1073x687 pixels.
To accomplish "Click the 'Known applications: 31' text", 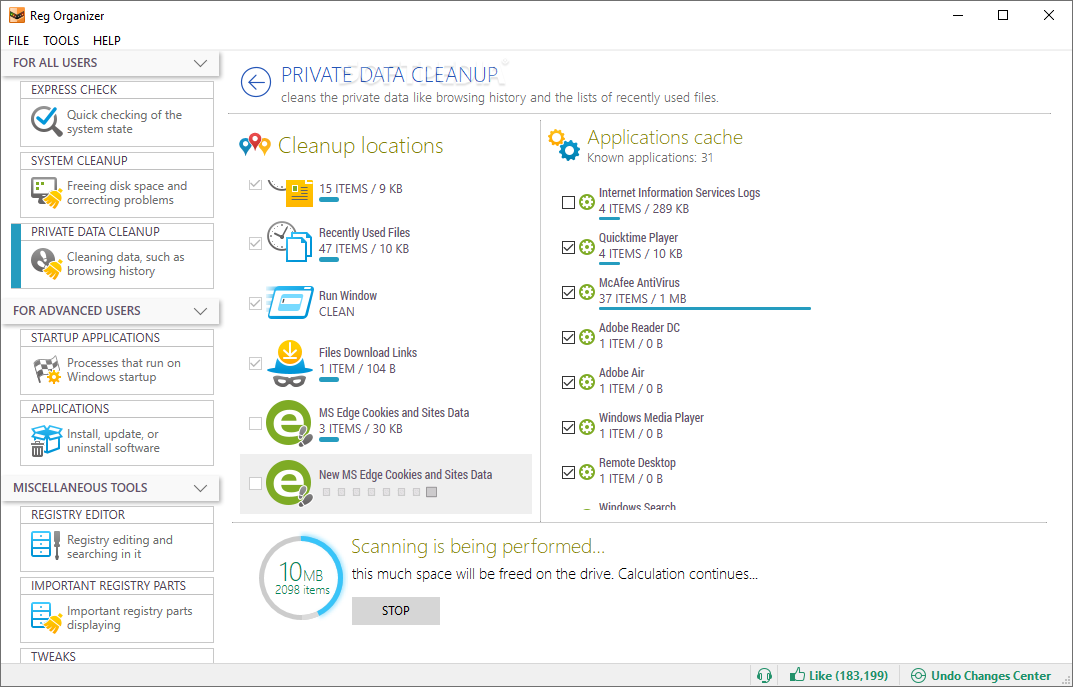I will (650, 158).
